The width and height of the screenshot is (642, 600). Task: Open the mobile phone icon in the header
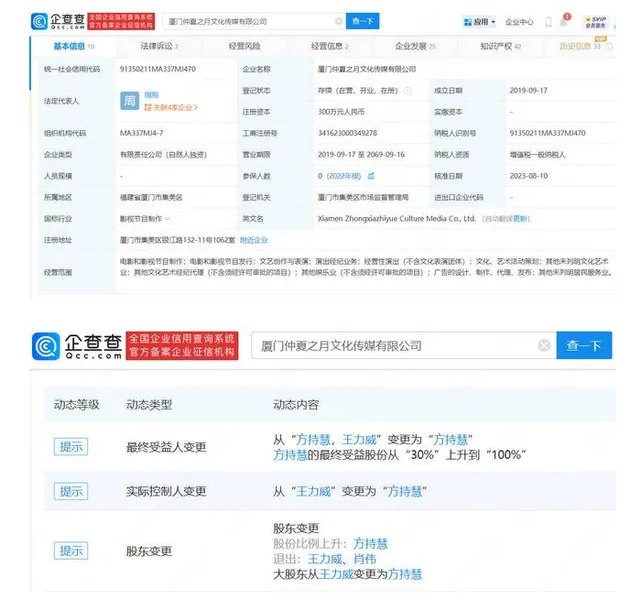point(548,22)
